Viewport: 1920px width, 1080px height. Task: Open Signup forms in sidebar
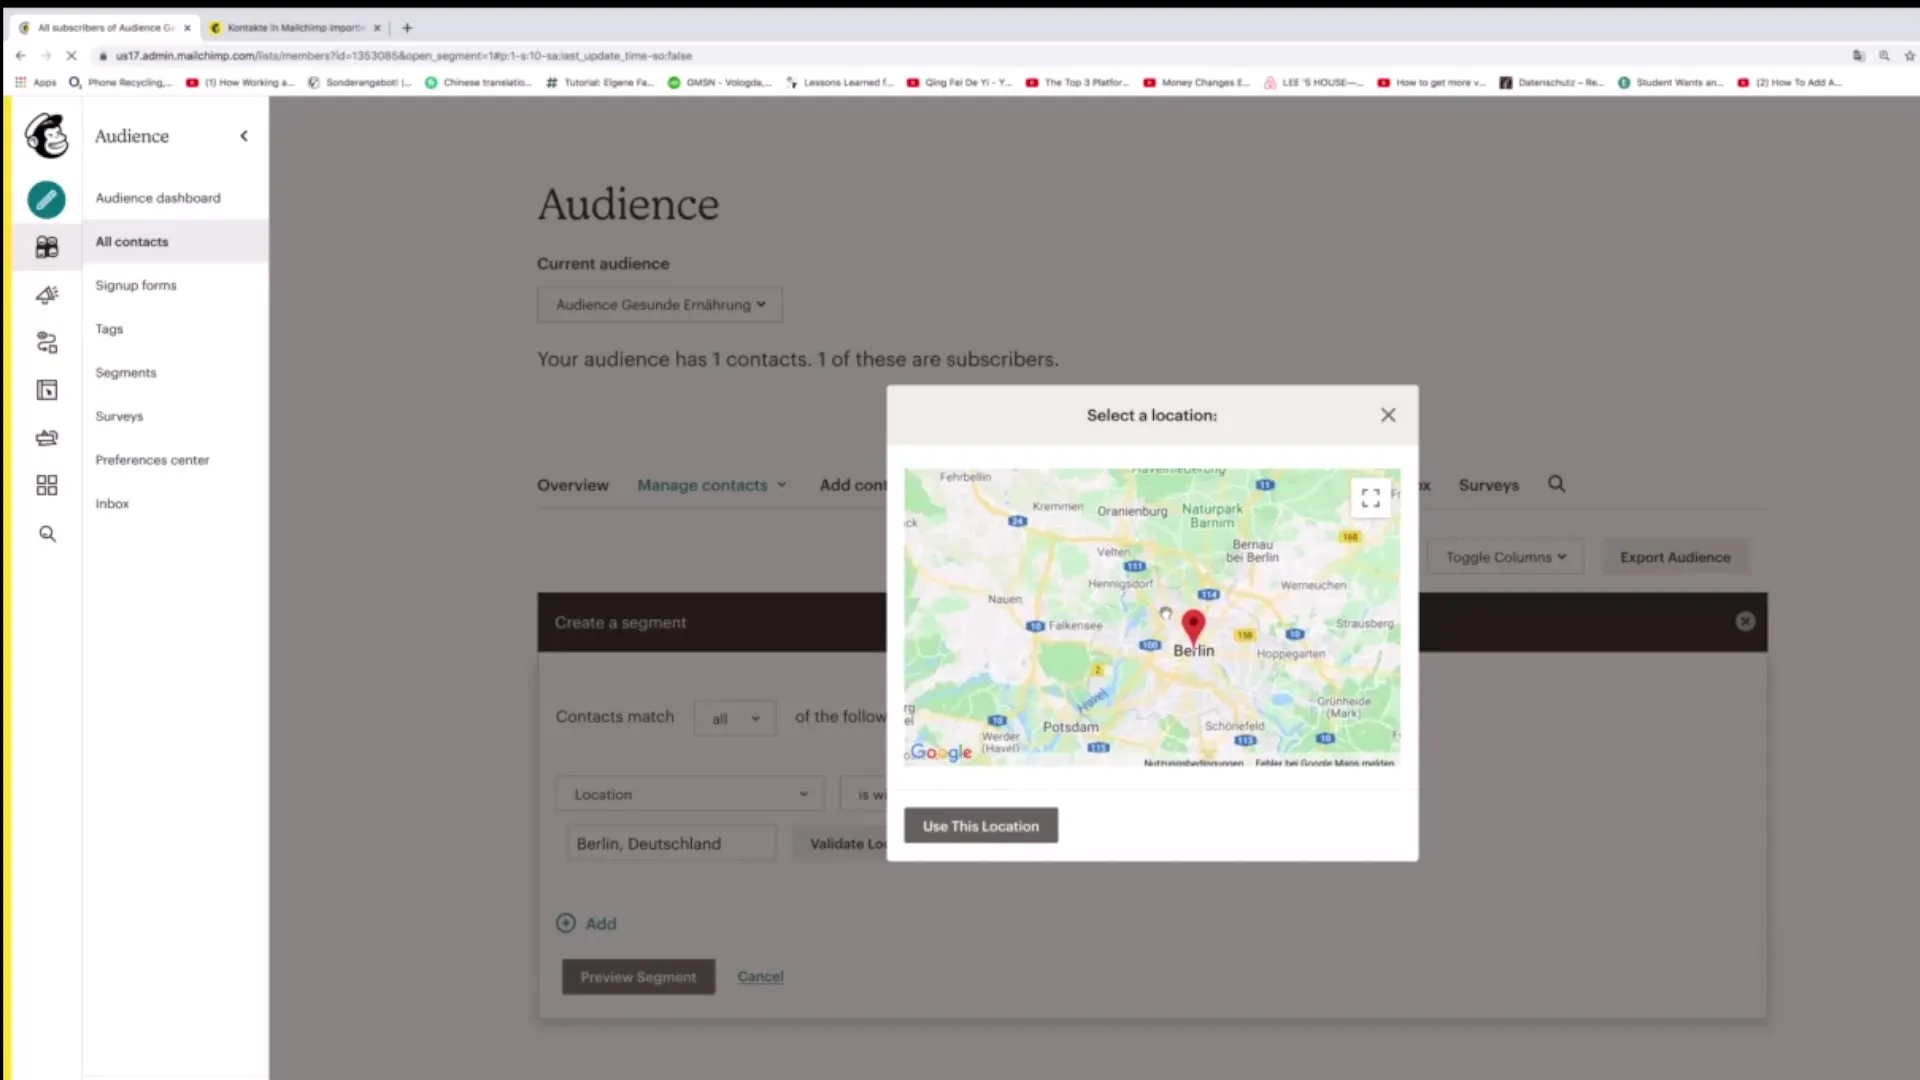pos(136,285)
